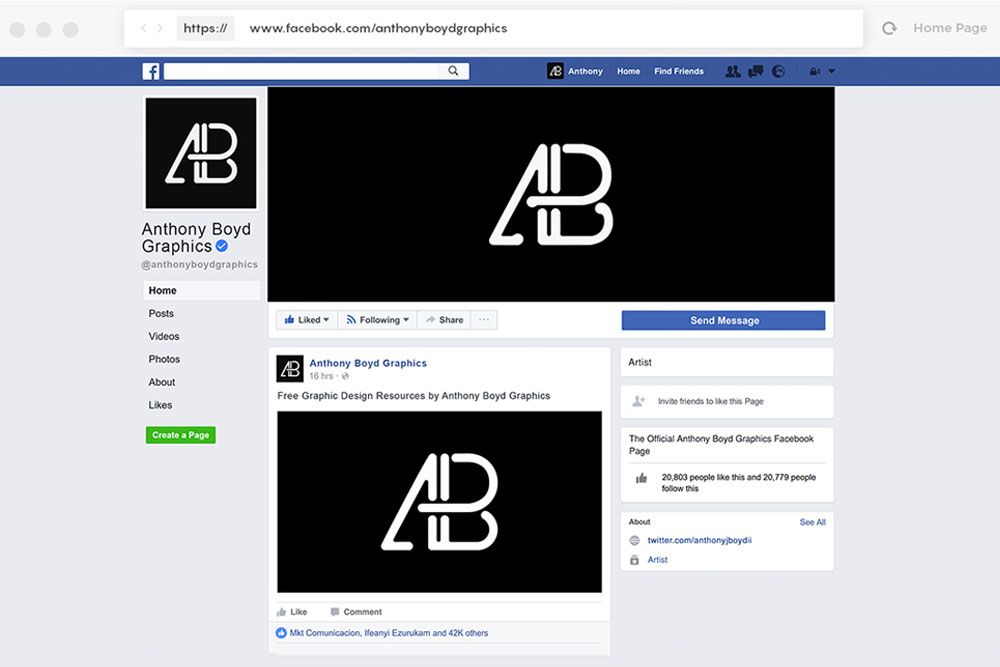Click the Comment link under the post
Image resolution: width=1000 pixels, height=667 pixels.
click(x=363, y=612)
